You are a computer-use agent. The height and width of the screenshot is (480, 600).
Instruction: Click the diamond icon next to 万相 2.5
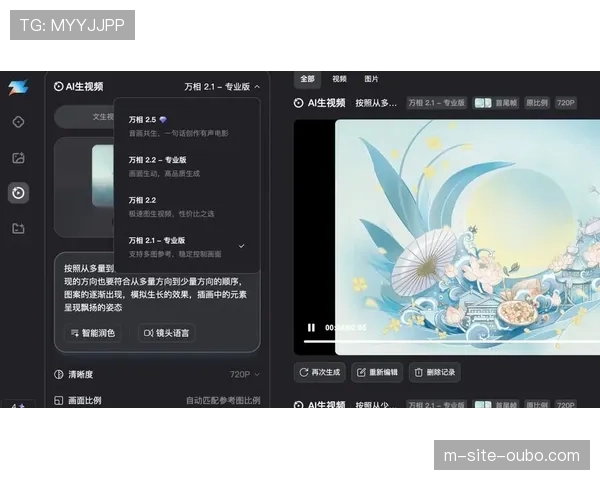point(163,120)
